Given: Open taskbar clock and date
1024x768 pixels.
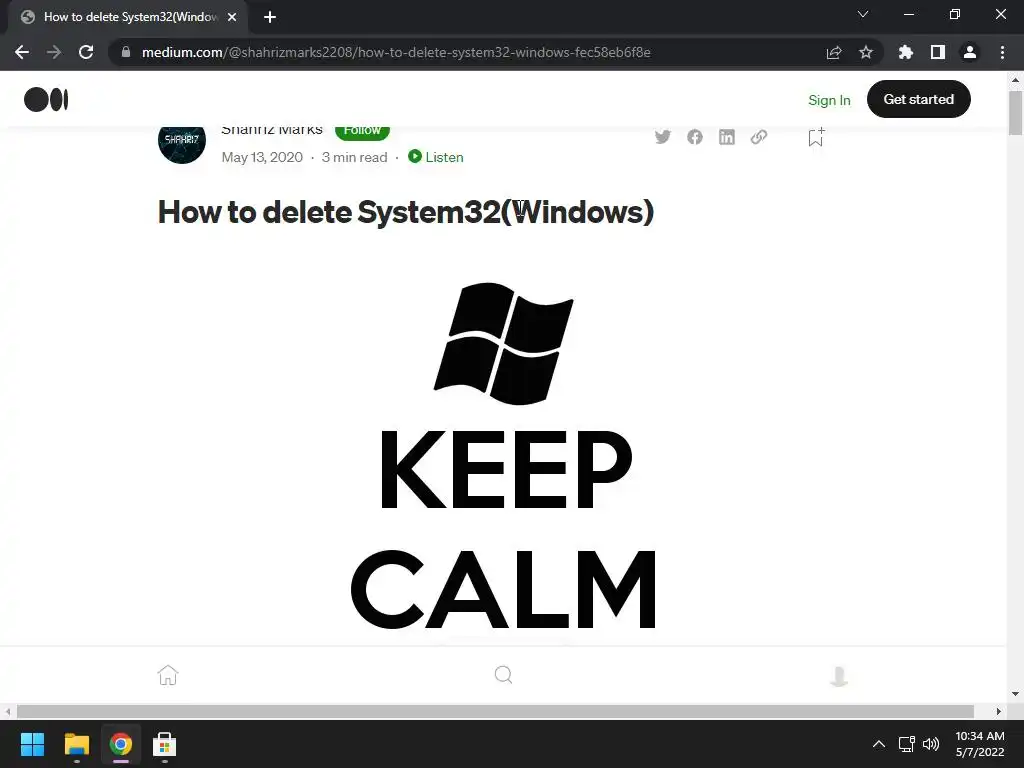Looking at the screenshot, I should point(980,744).
